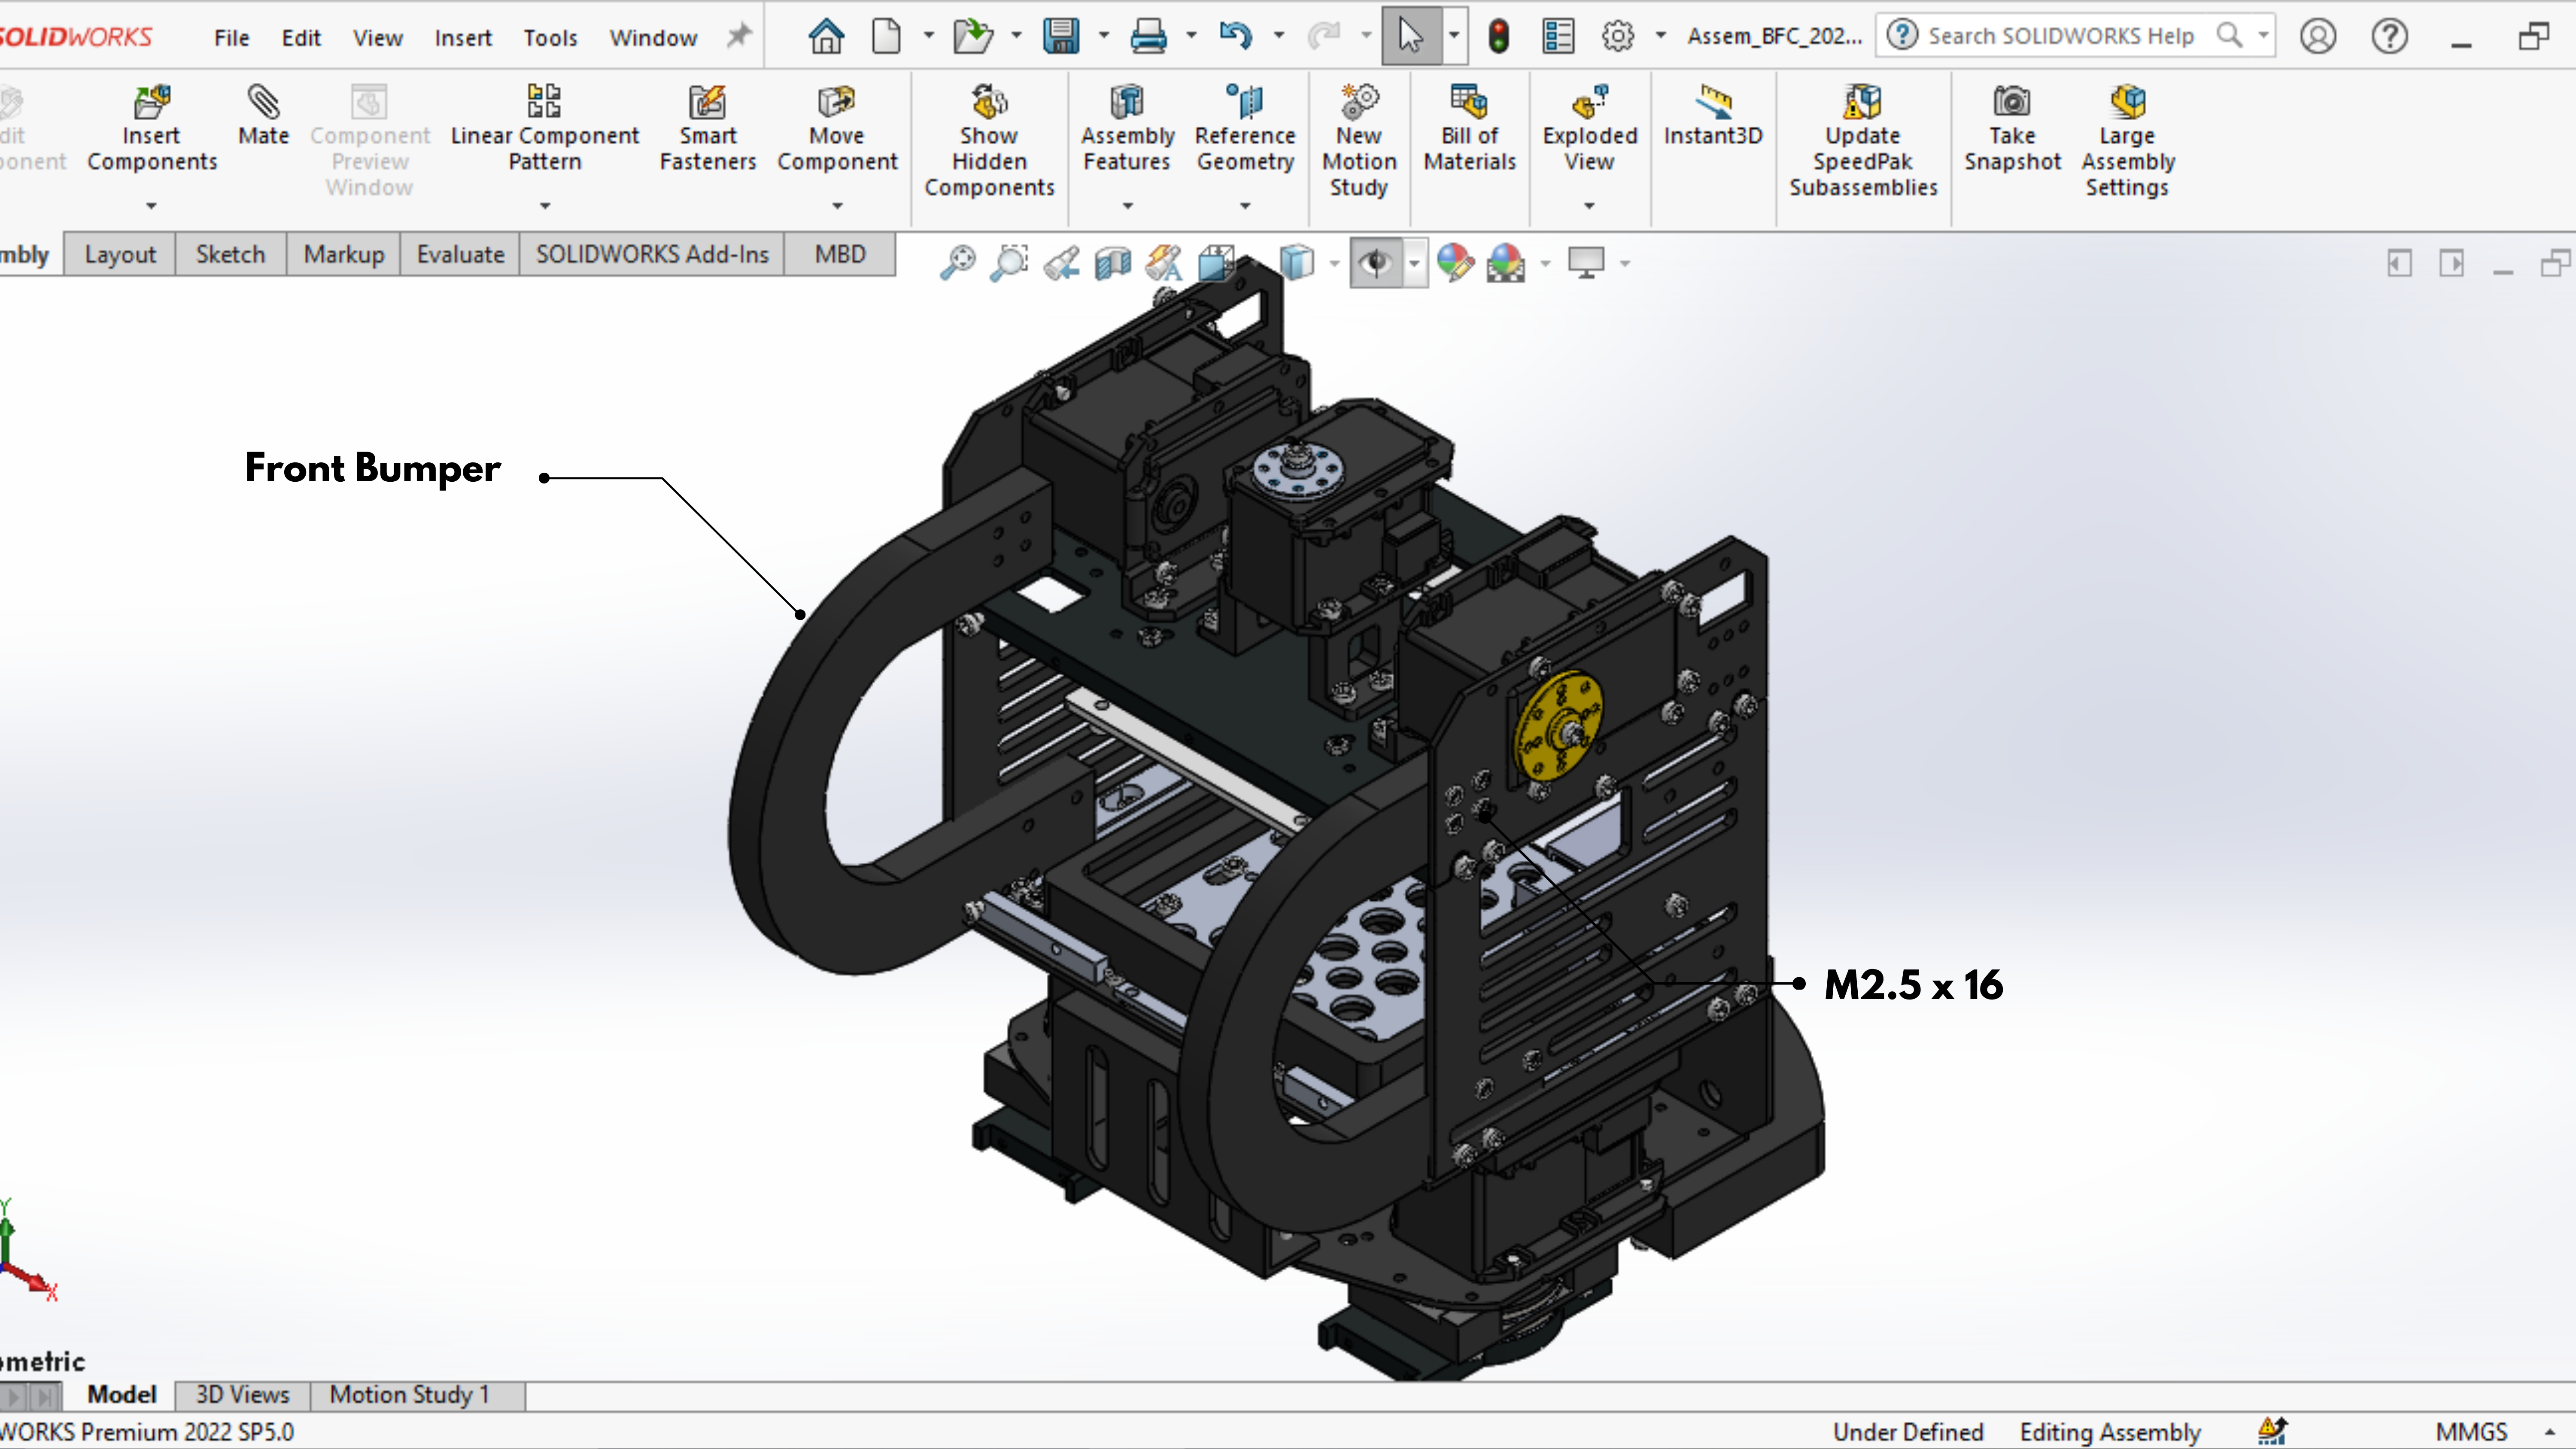Open the File menu
The width and height of the screenshot is (2576, 1449).
tap(231, 38)
